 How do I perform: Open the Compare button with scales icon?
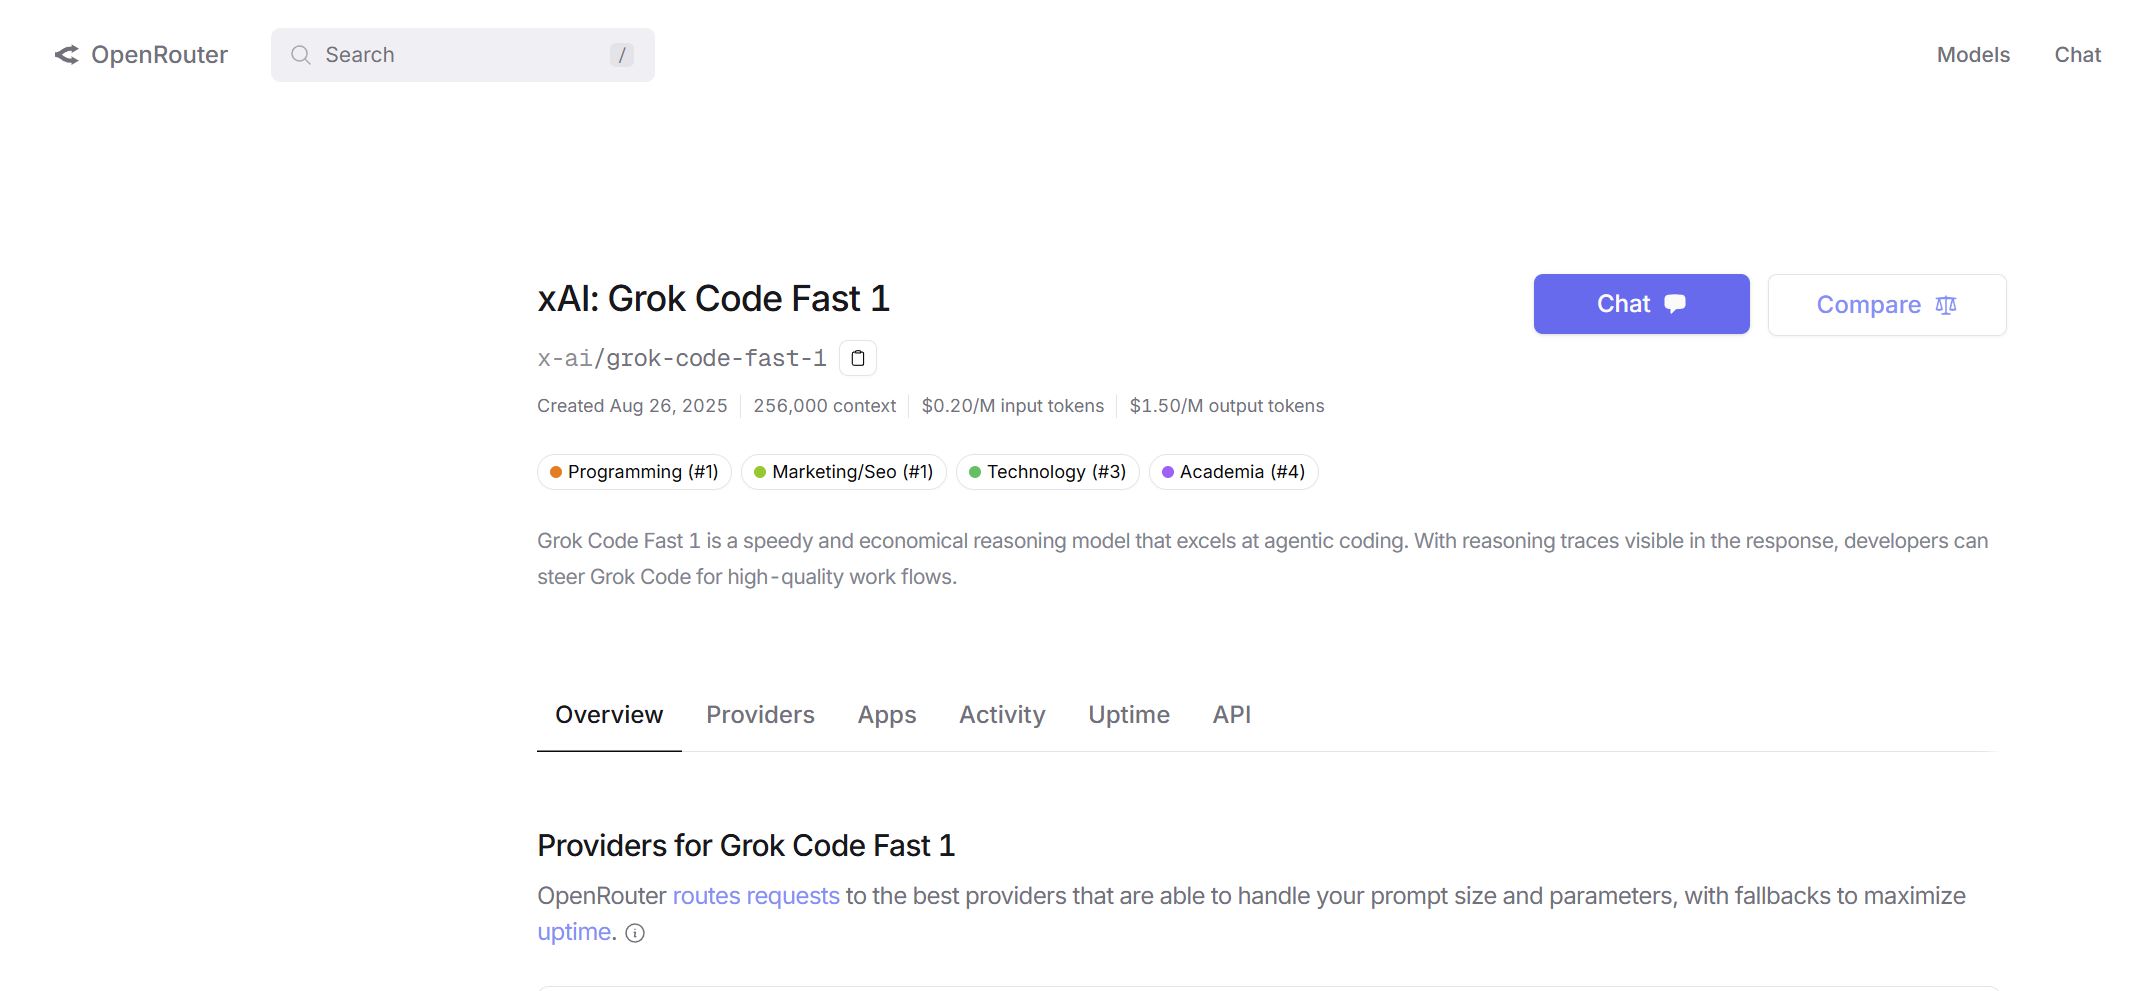1886,305
